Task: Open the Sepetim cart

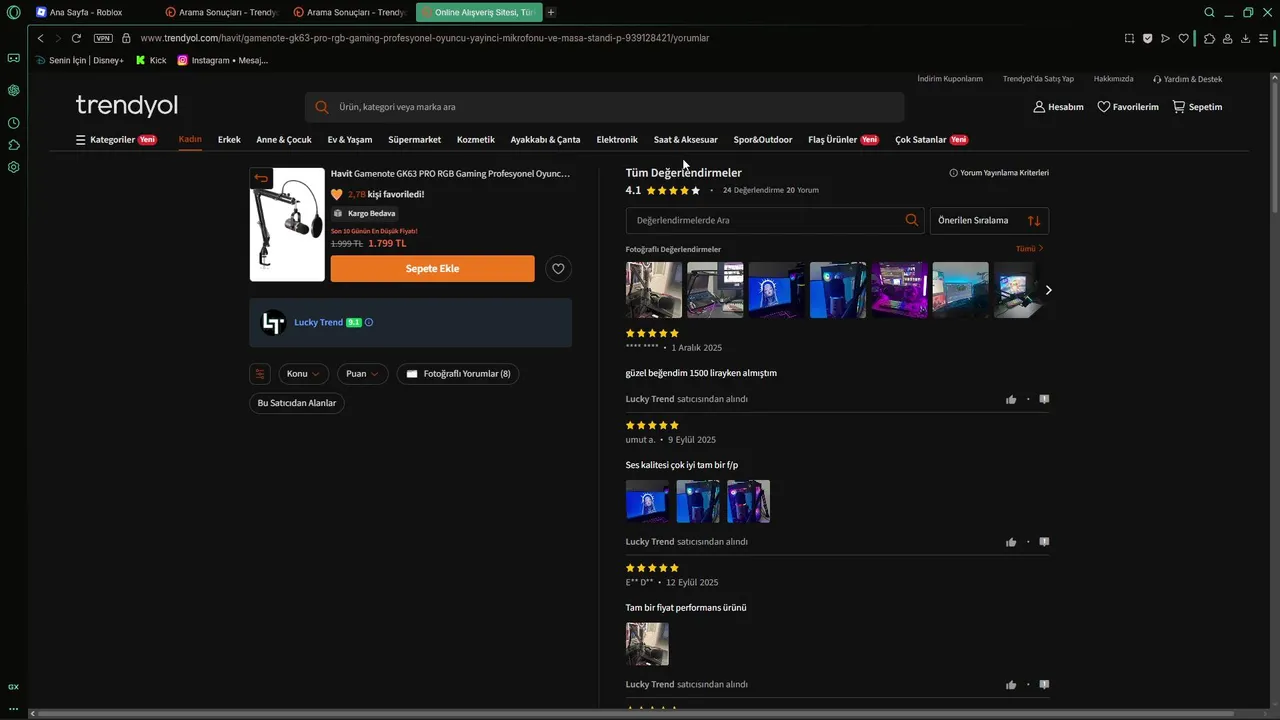Action: pyautogui.click(x=1197, y=107)
